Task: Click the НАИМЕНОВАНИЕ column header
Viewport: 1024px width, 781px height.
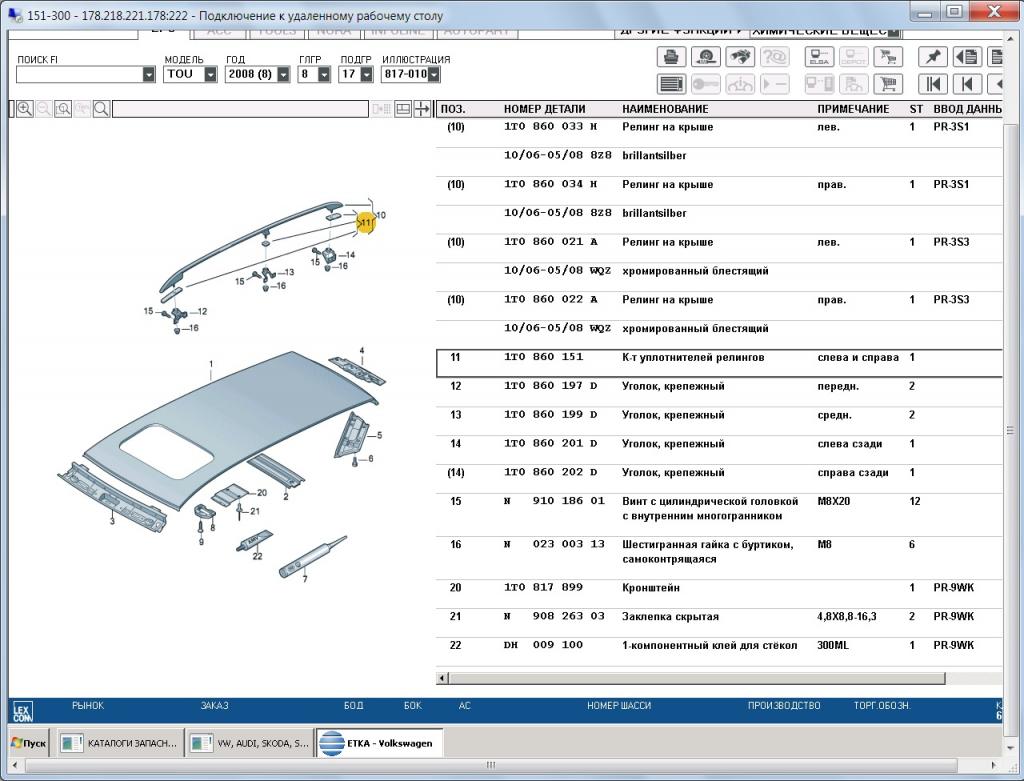Action: point(665,109)
